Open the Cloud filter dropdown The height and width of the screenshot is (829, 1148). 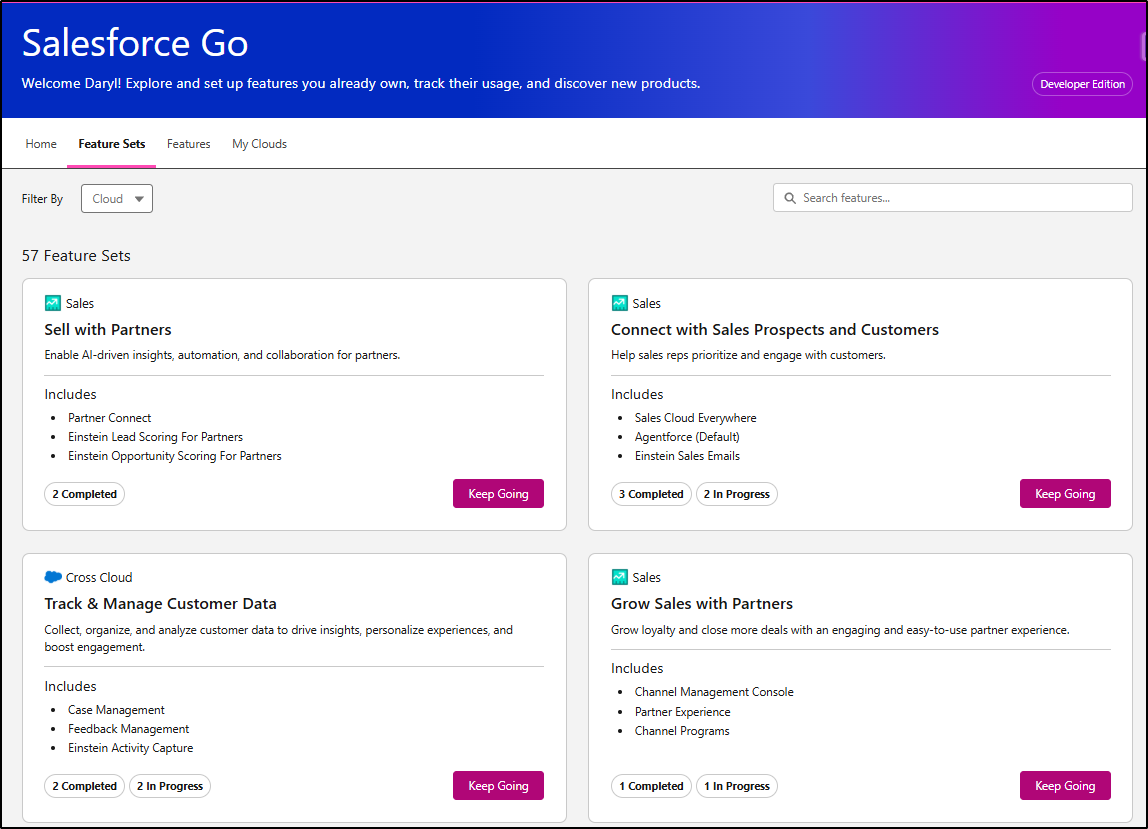(x=117, y=199)
